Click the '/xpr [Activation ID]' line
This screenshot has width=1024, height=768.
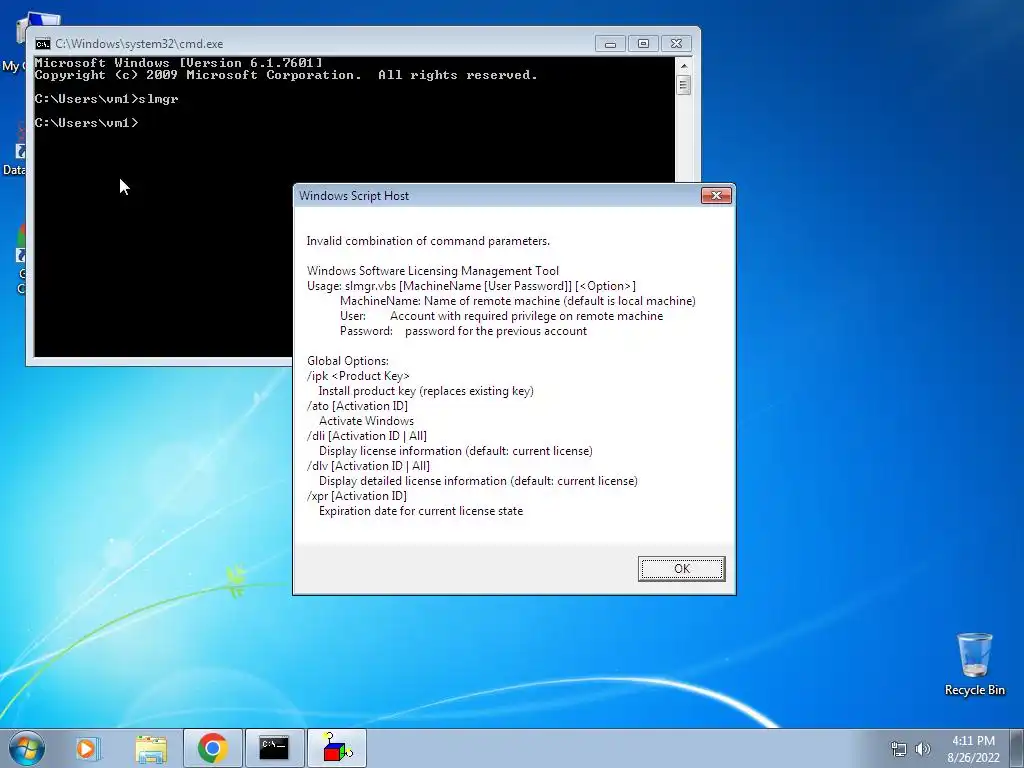pyautogui.click(x=357, y=496)
